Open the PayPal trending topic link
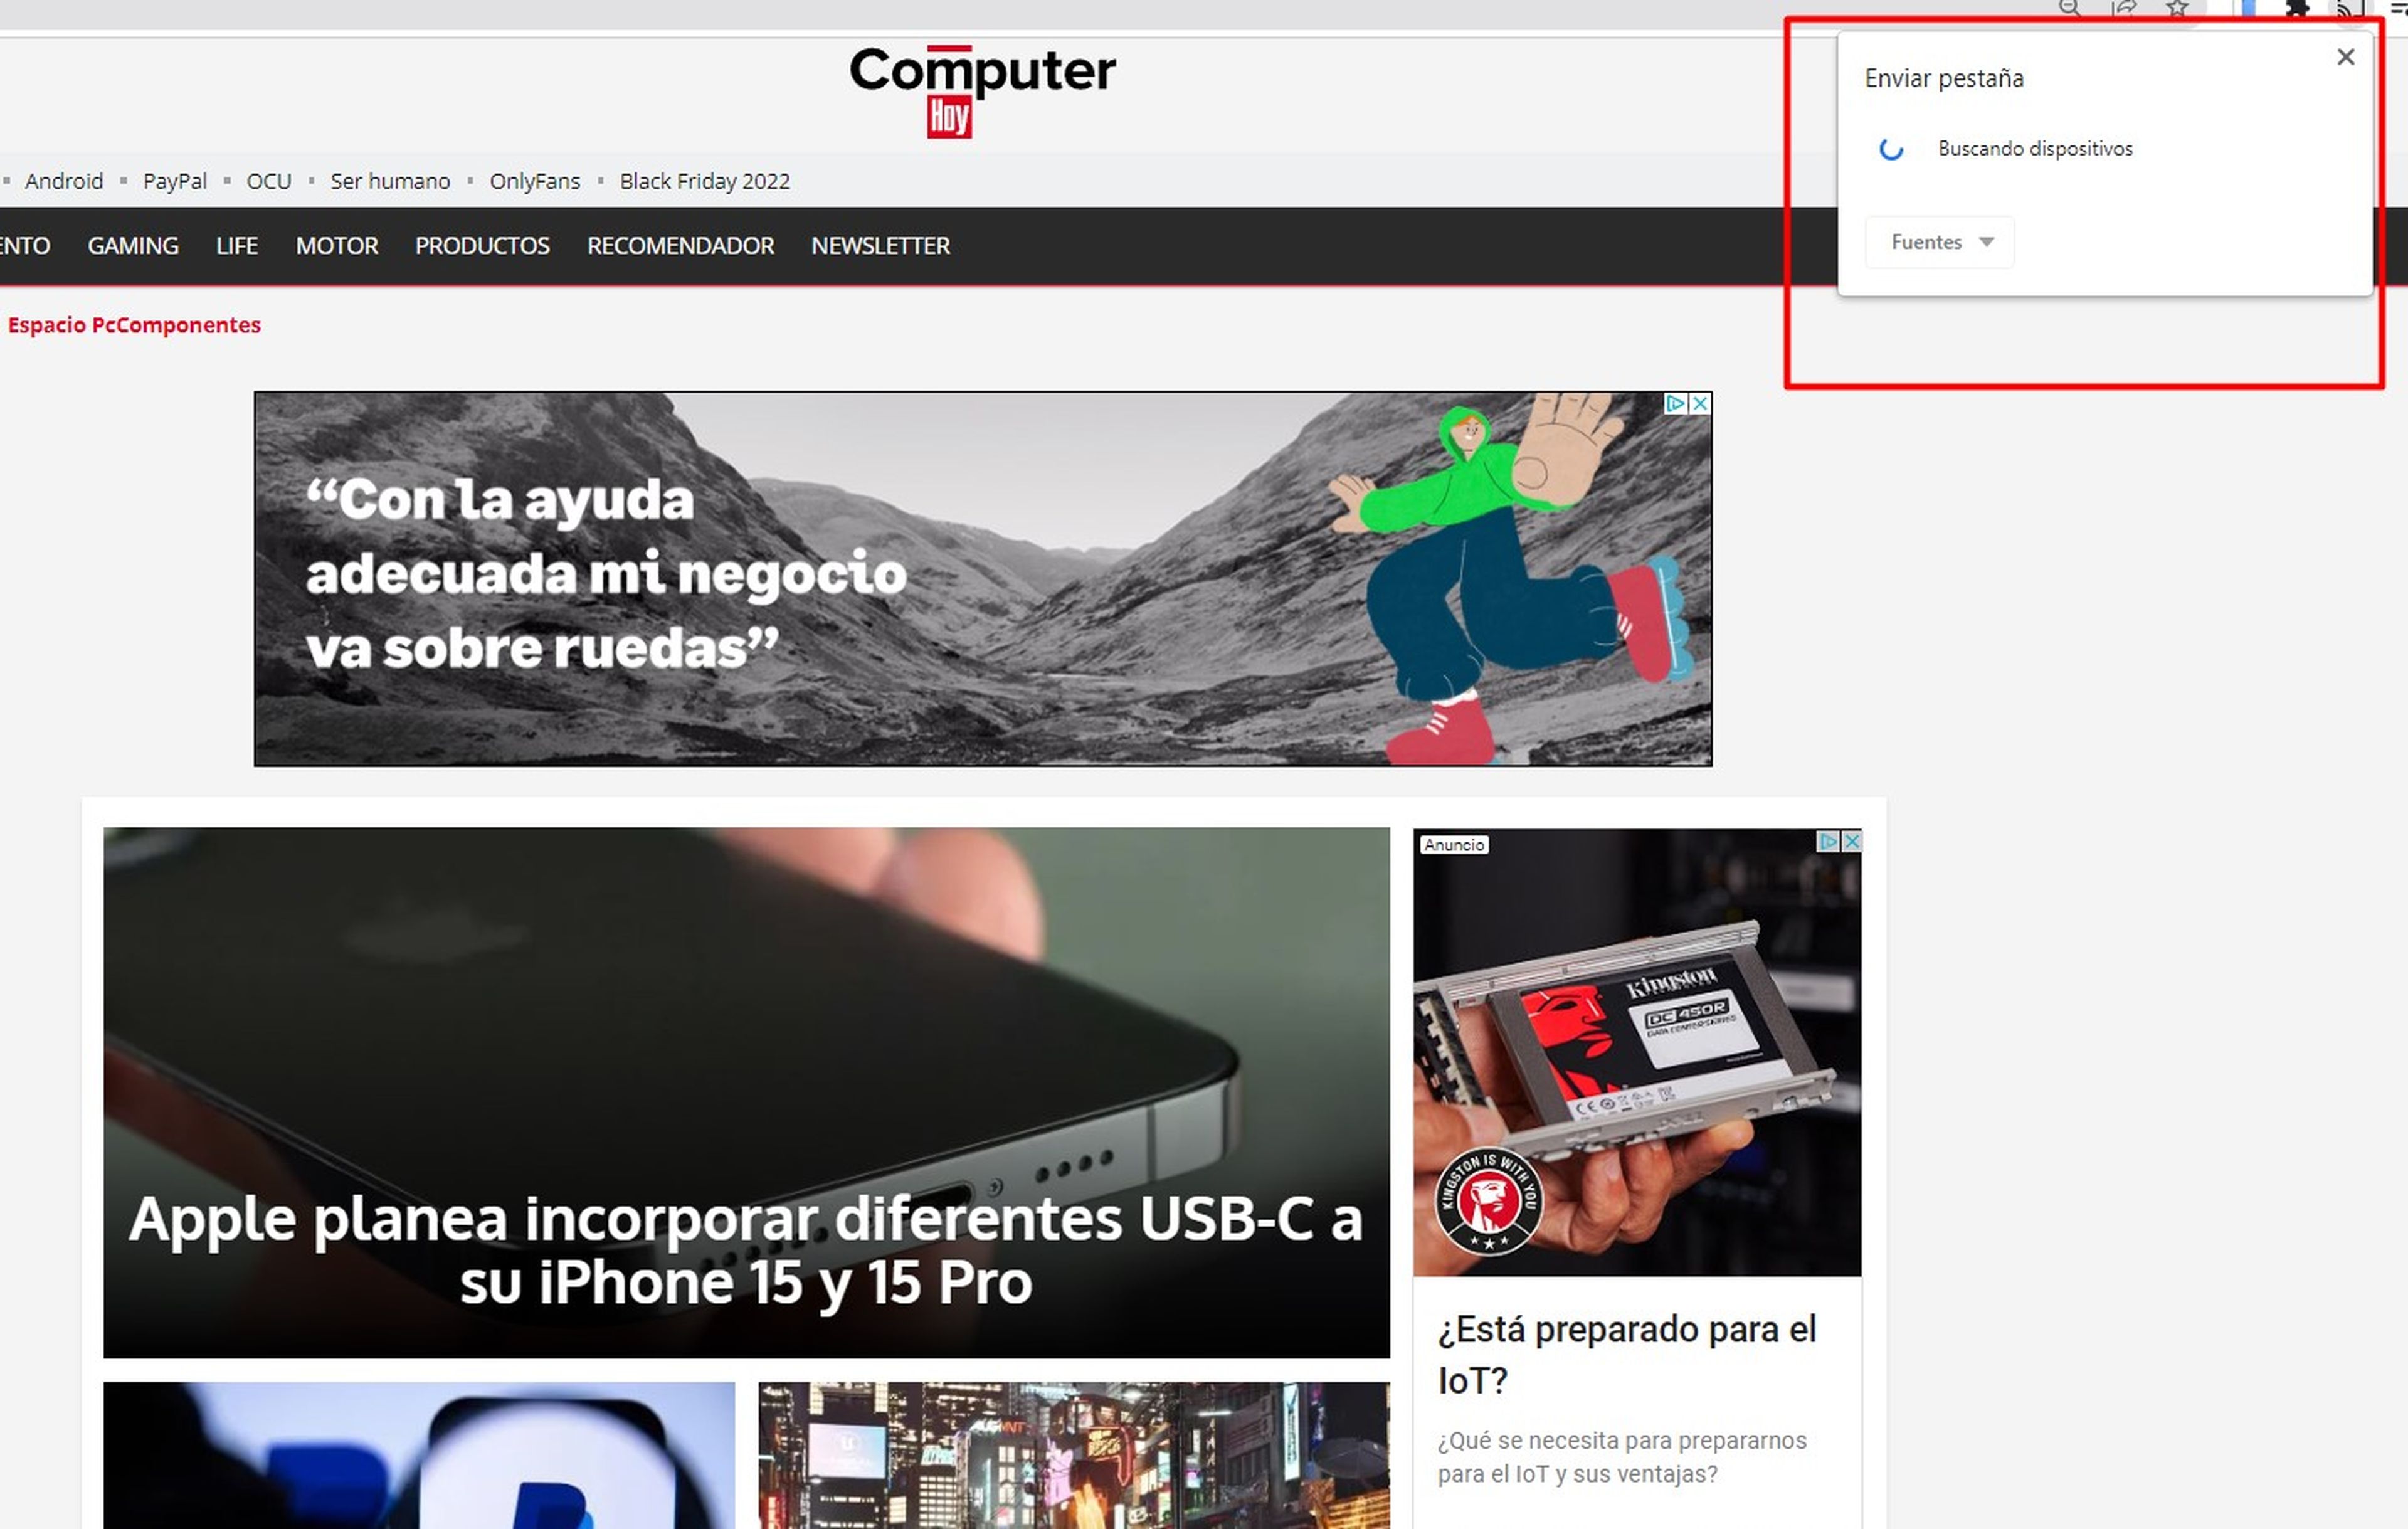The image size is (2408, 1529). pos(175,181)
